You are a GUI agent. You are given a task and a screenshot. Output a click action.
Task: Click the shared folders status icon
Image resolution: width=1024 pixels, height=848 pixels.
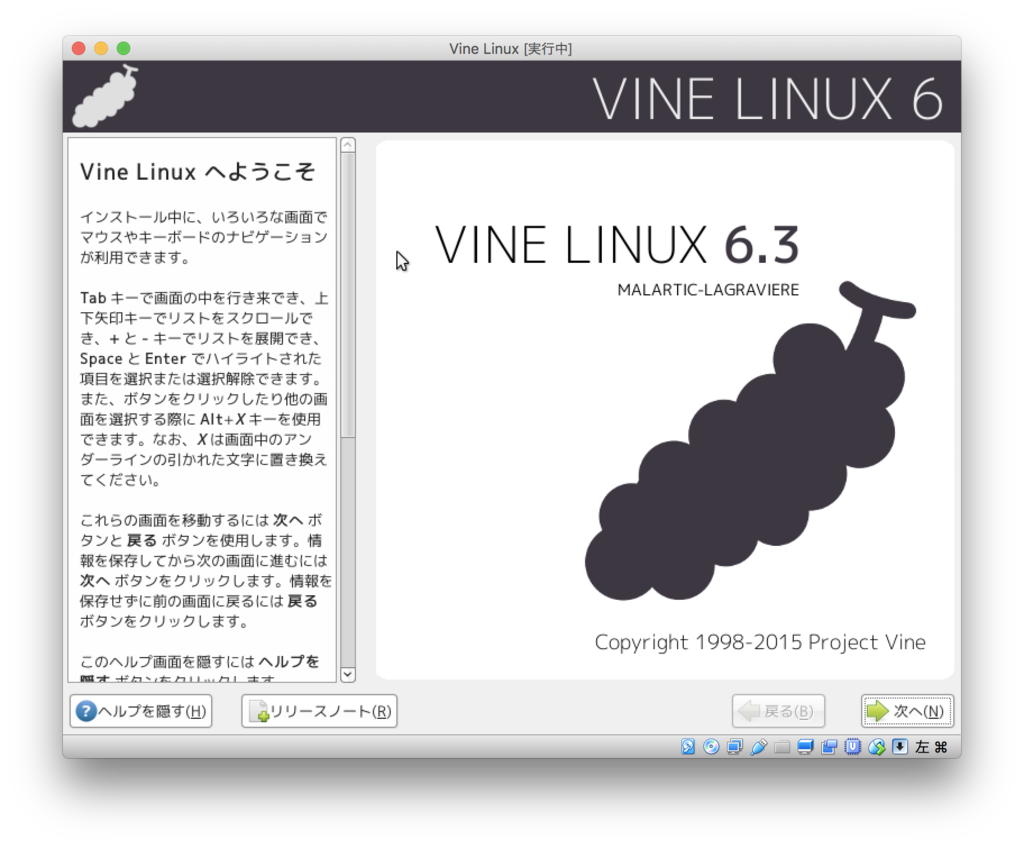pyautogui.click(x=782, y=747)
